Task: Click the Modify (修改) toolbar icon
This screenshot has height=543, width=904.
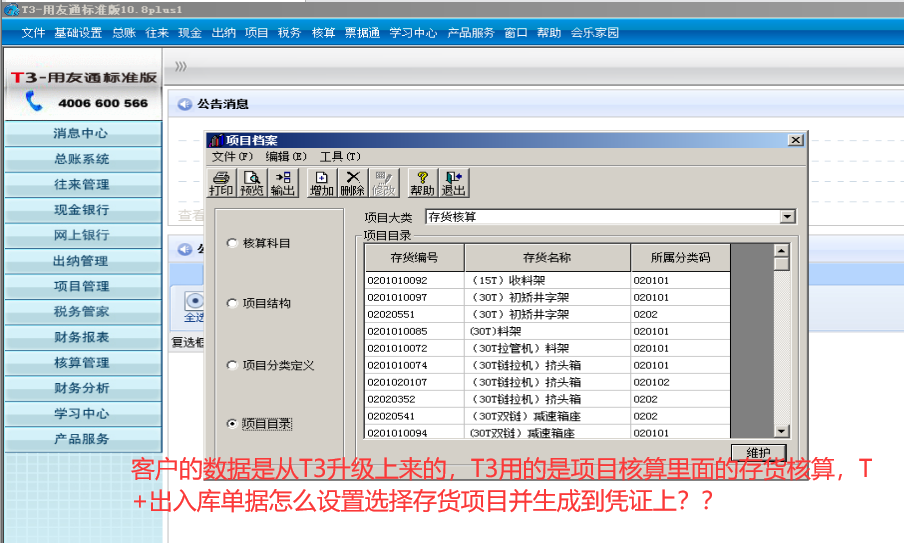Action: (x=383, y=183)
